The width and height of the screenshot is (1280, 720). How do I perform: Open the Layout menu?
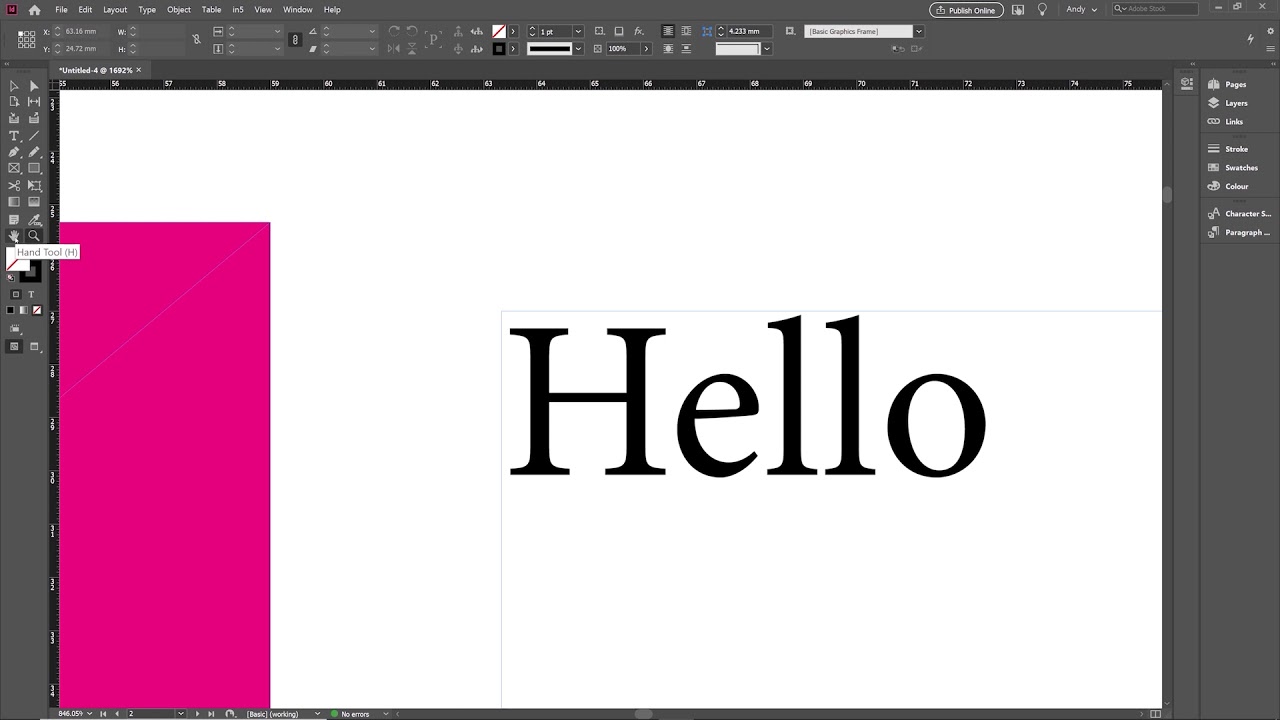point(115,10)
